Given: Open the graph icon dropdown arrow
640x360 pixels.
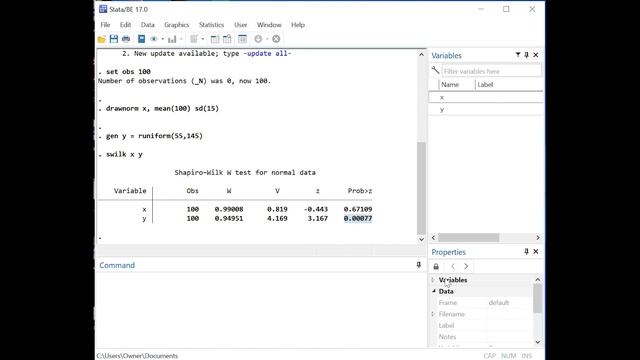Looking at the screenshot, I should coord(181,39).
